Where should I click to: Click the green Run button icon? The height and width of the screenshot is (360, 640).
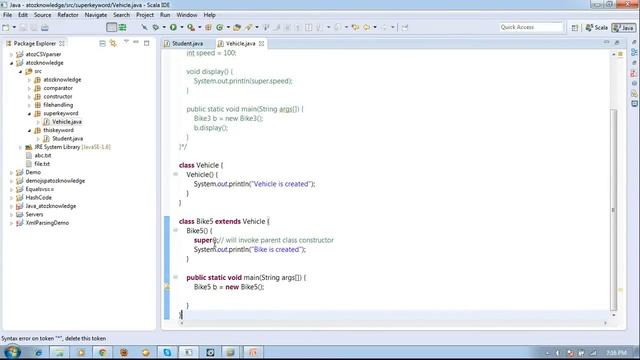pos(173,27)
